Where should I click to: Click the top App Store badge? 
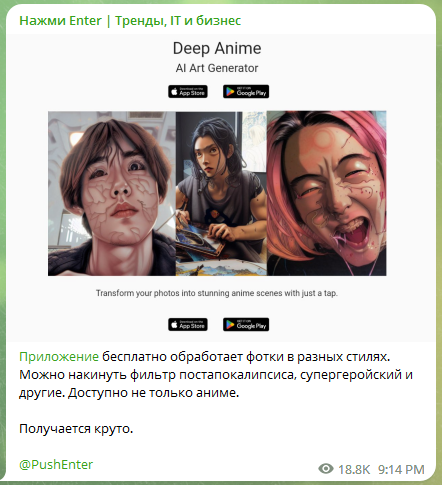188,91
